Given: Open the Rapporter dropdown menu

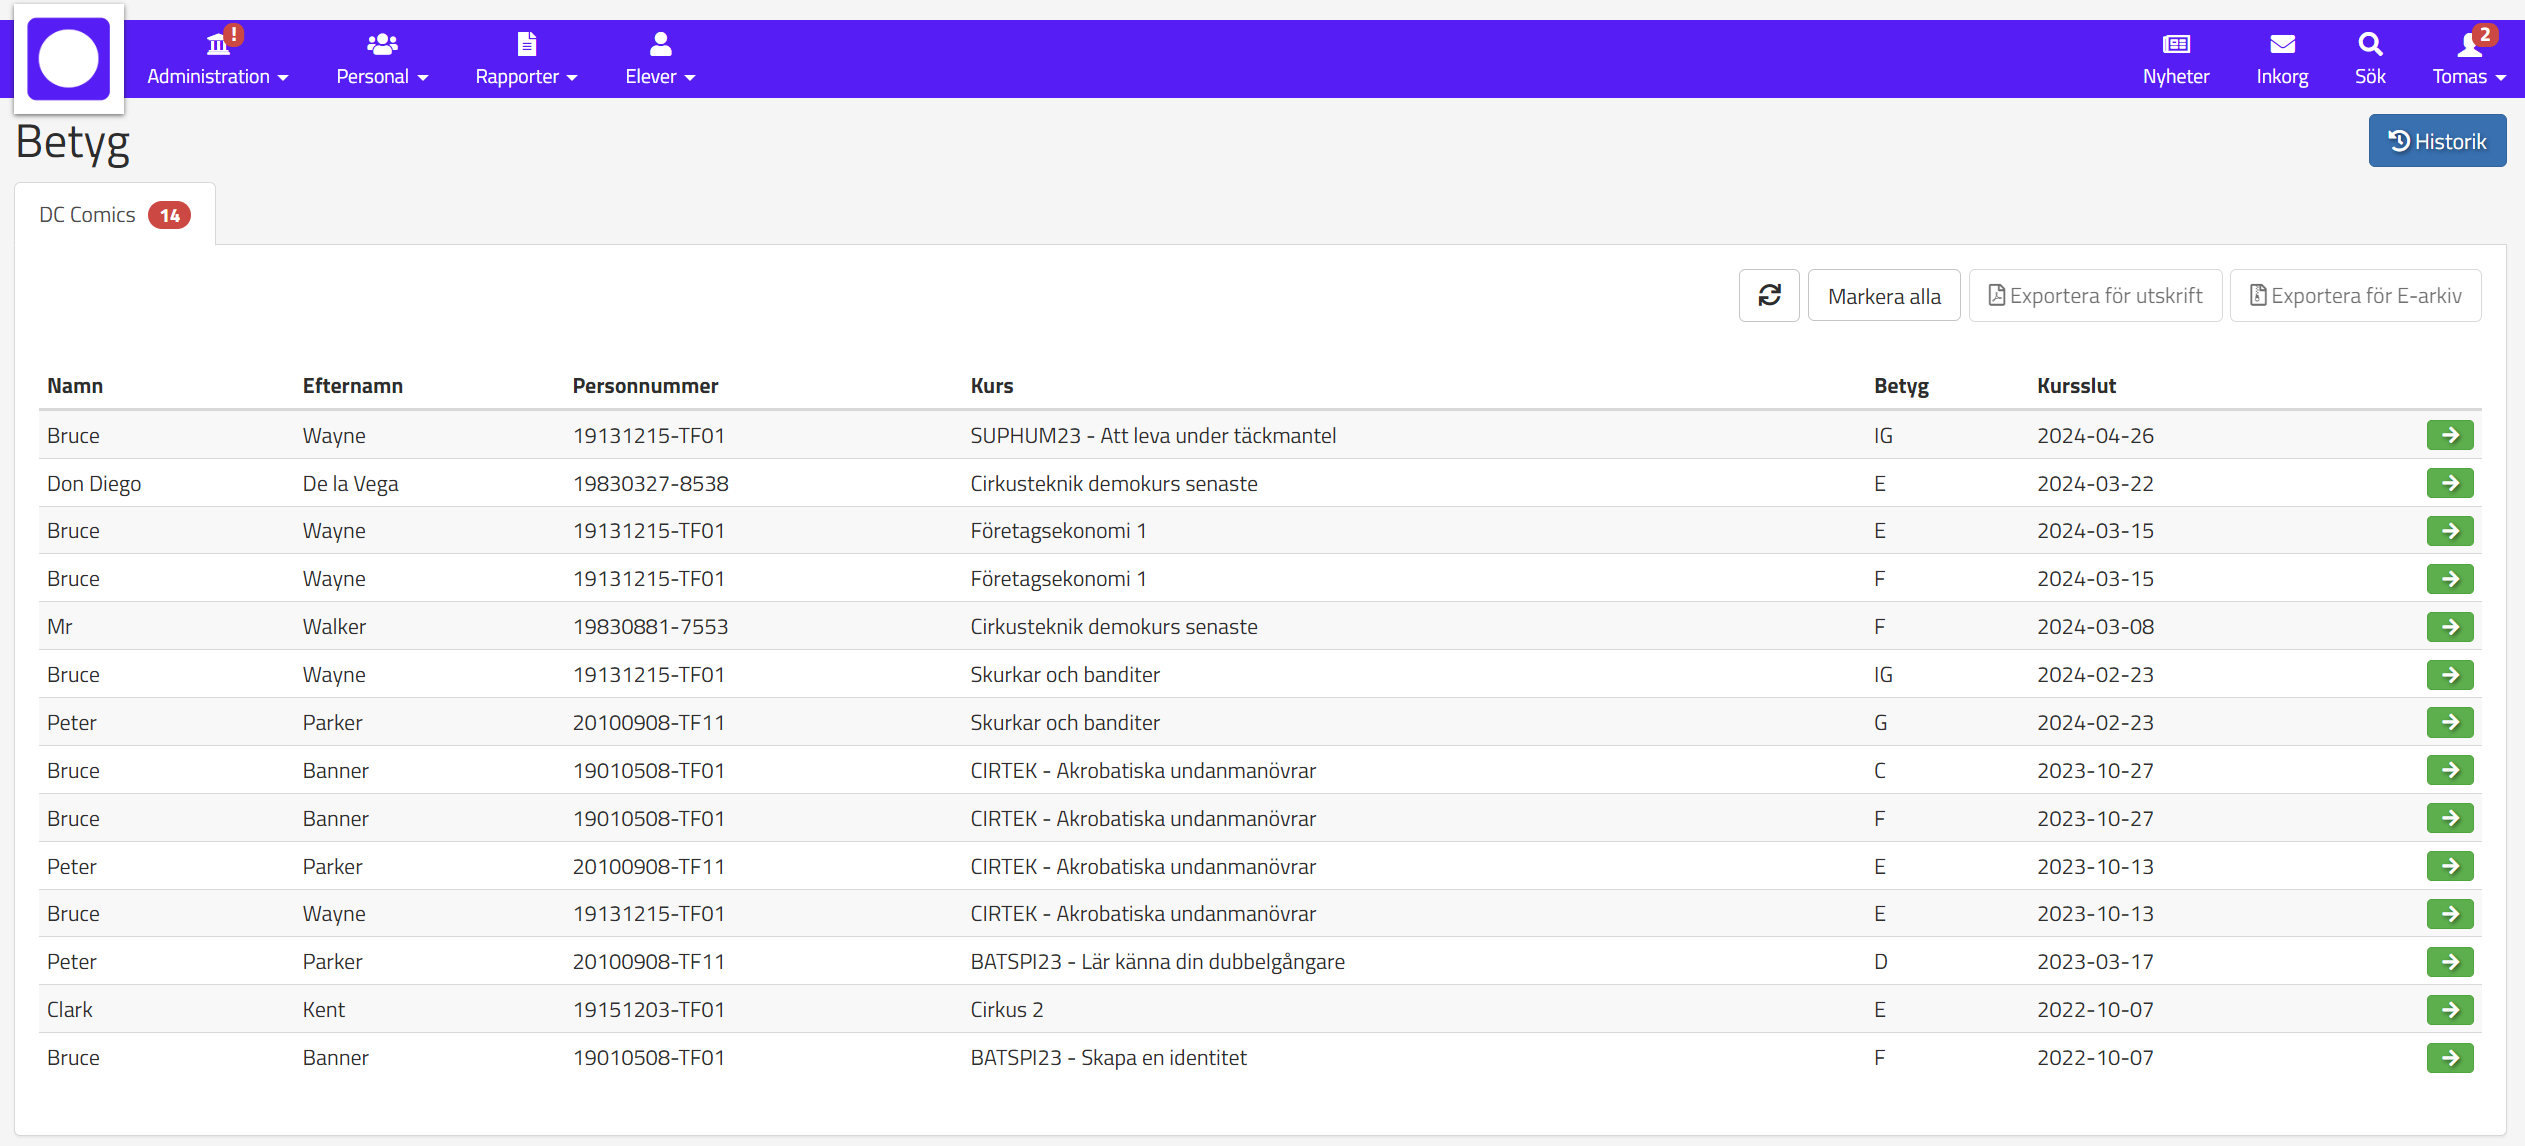Looking at the screenshot, I should point(525,60).
